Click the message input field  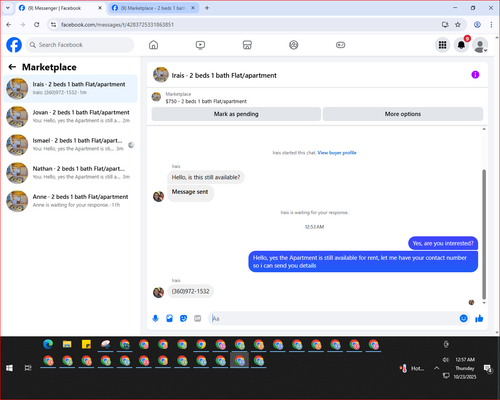[333, 318]
